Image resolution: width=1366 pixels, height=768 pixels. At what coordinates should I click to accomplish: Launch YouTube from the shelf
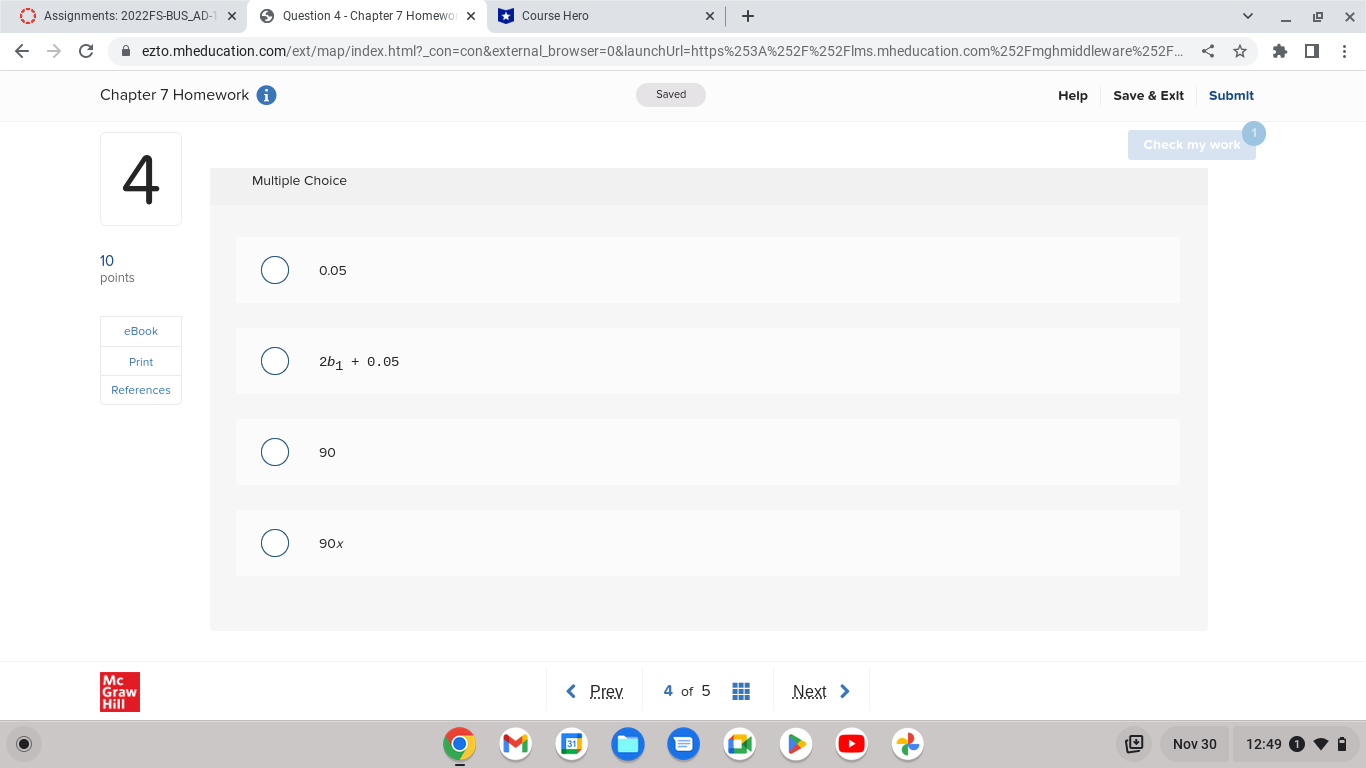point(851,744)
